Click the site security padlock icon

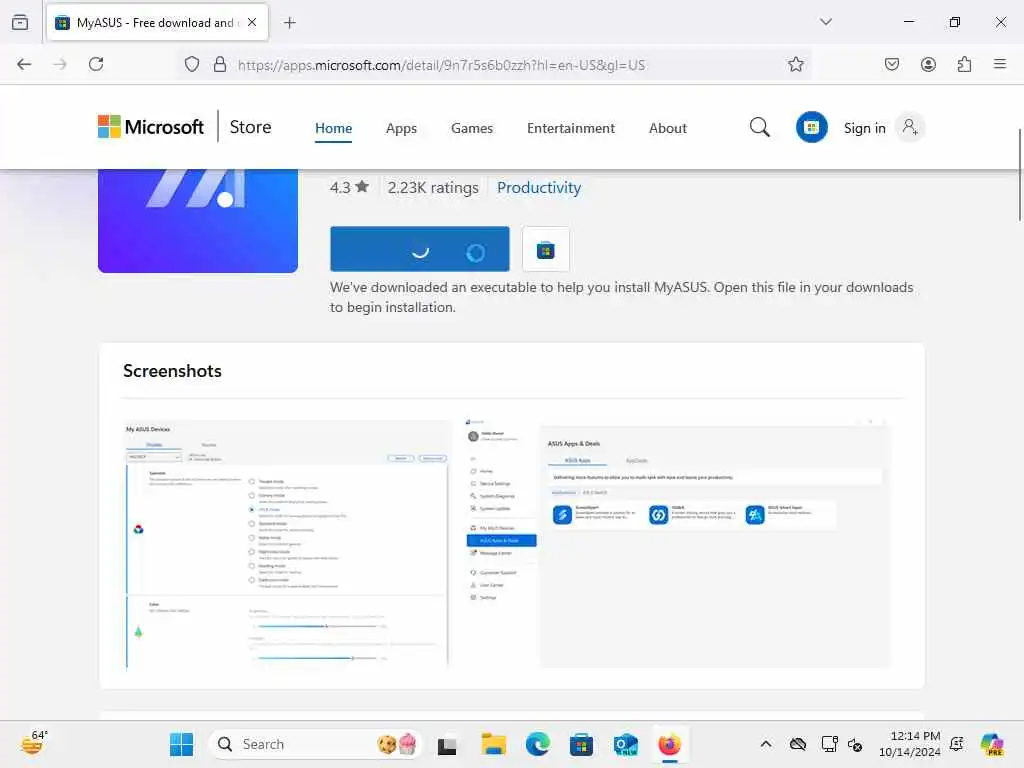[x=220, y=64]
